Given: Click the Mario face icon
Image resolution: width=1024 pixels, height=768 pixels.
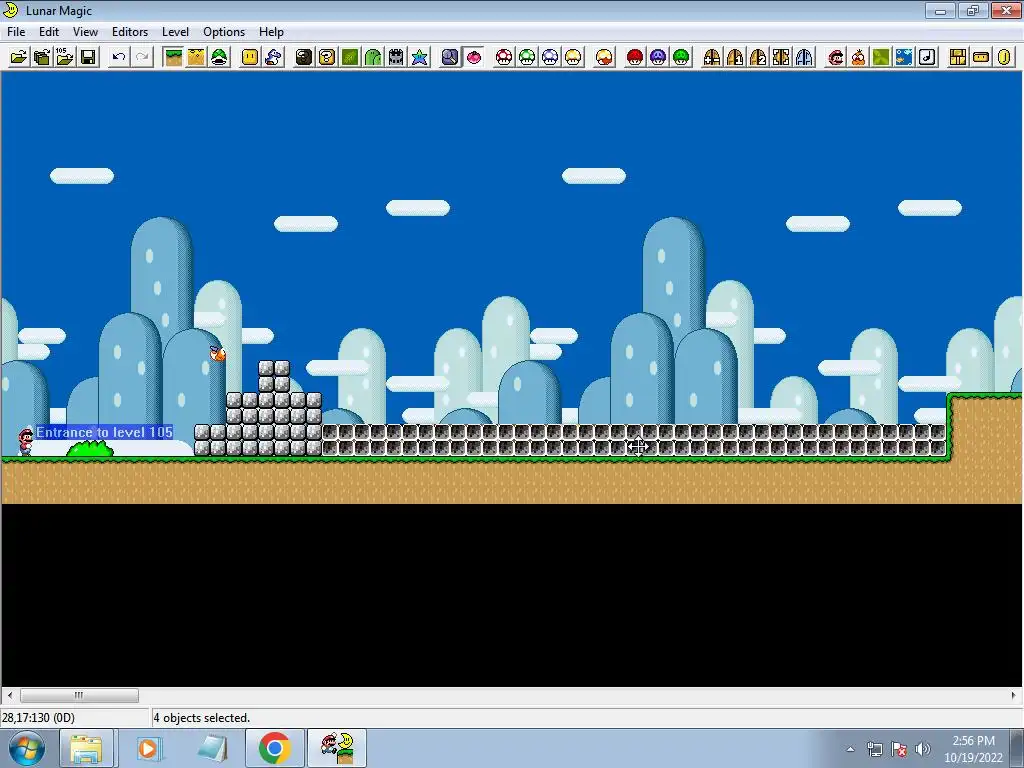Looking at the screenshot, I should point(835,57).
